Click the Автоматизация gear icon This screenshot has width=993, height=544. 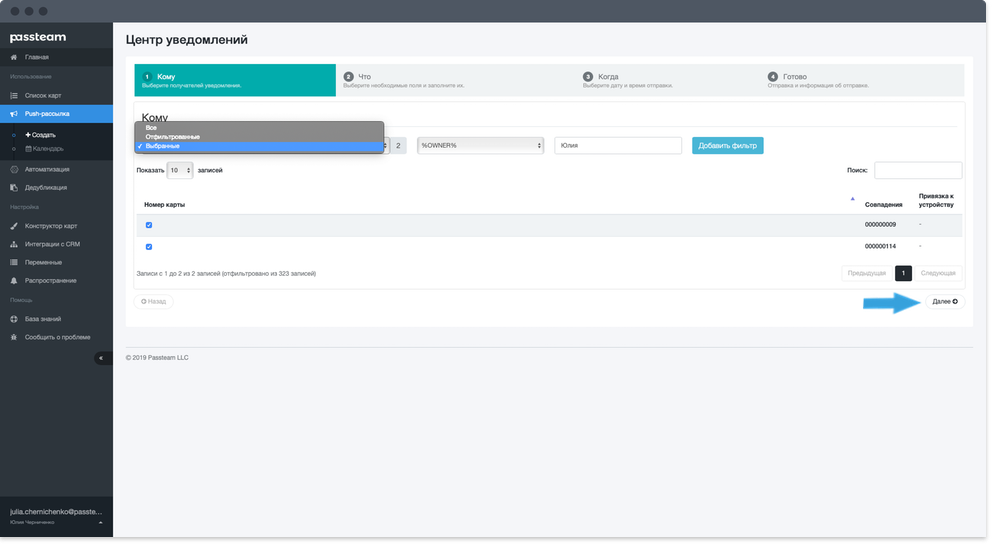14,170
